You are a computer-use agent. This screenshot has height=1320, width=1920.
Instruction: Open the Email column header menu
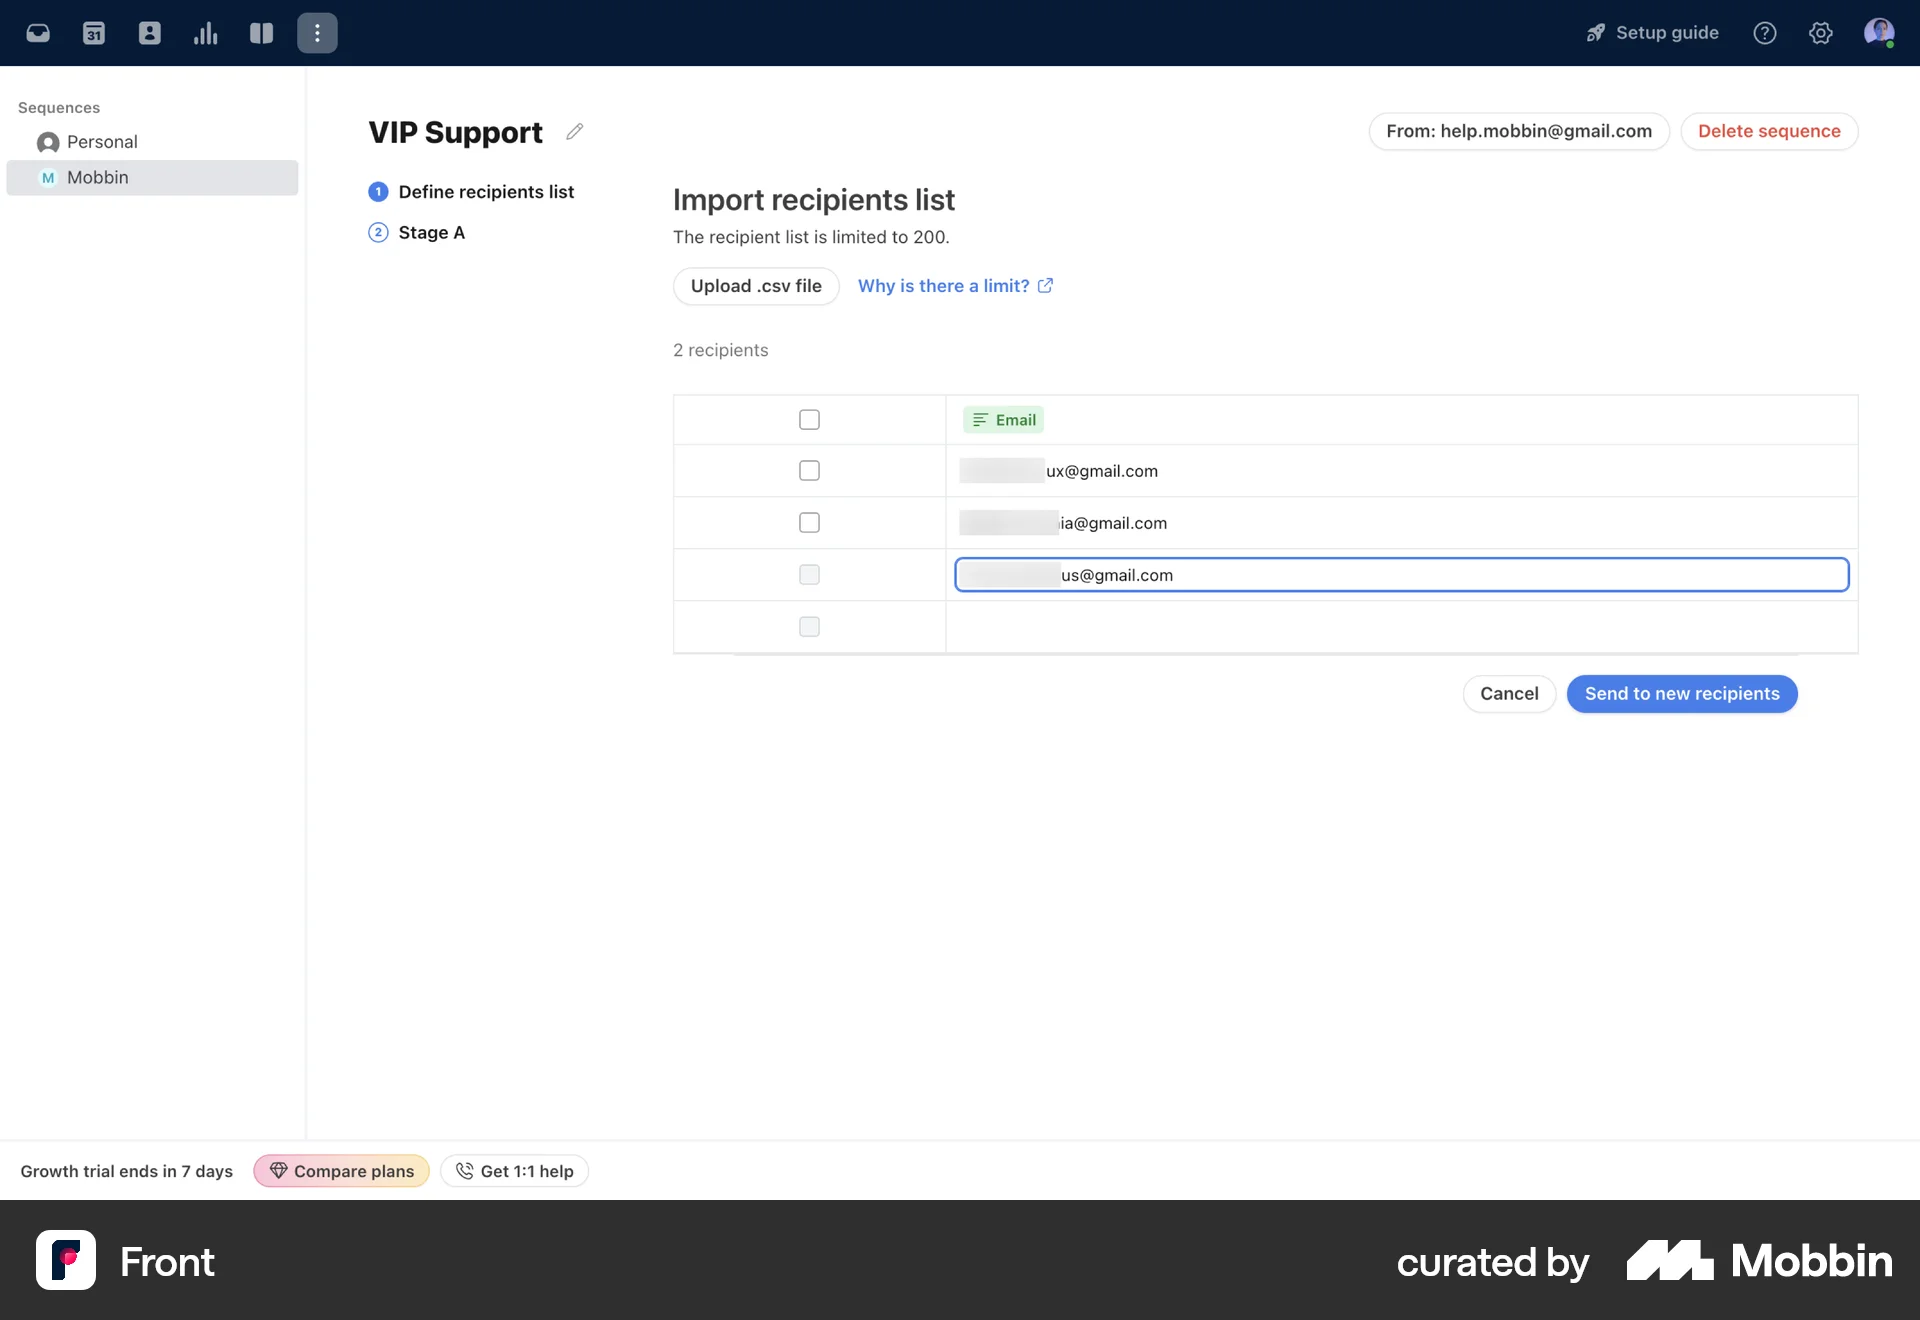[1003, 419]
